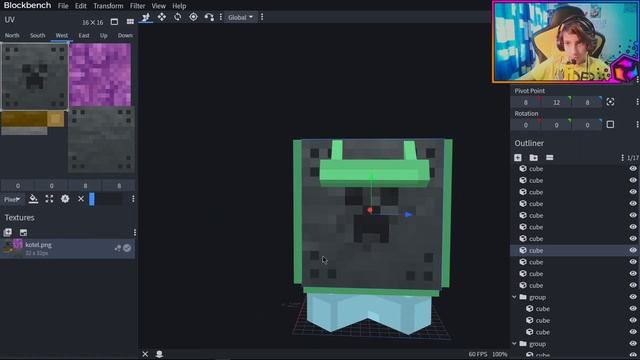Click the Pivot Point Z field with blue marker

point(587,102)
